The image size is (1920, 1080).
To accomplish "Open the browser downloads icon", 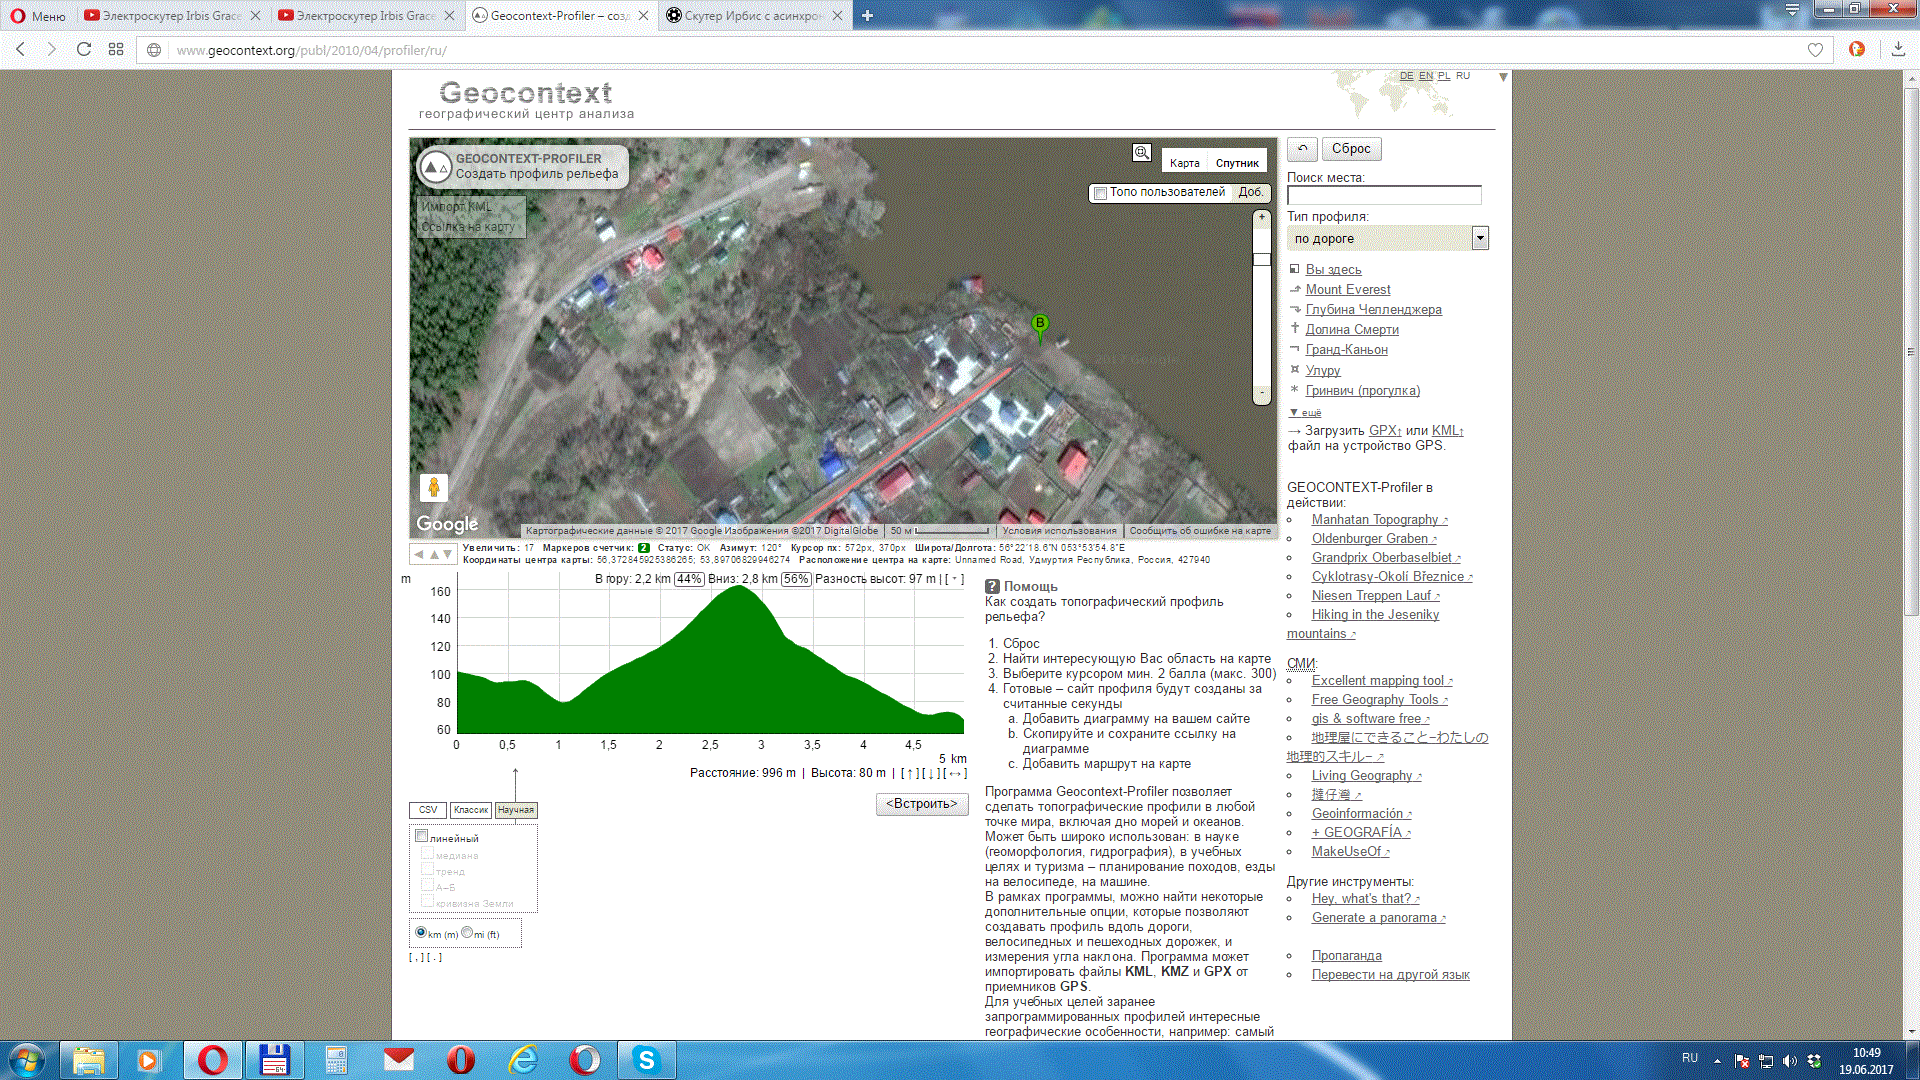I will [1898, 49].
